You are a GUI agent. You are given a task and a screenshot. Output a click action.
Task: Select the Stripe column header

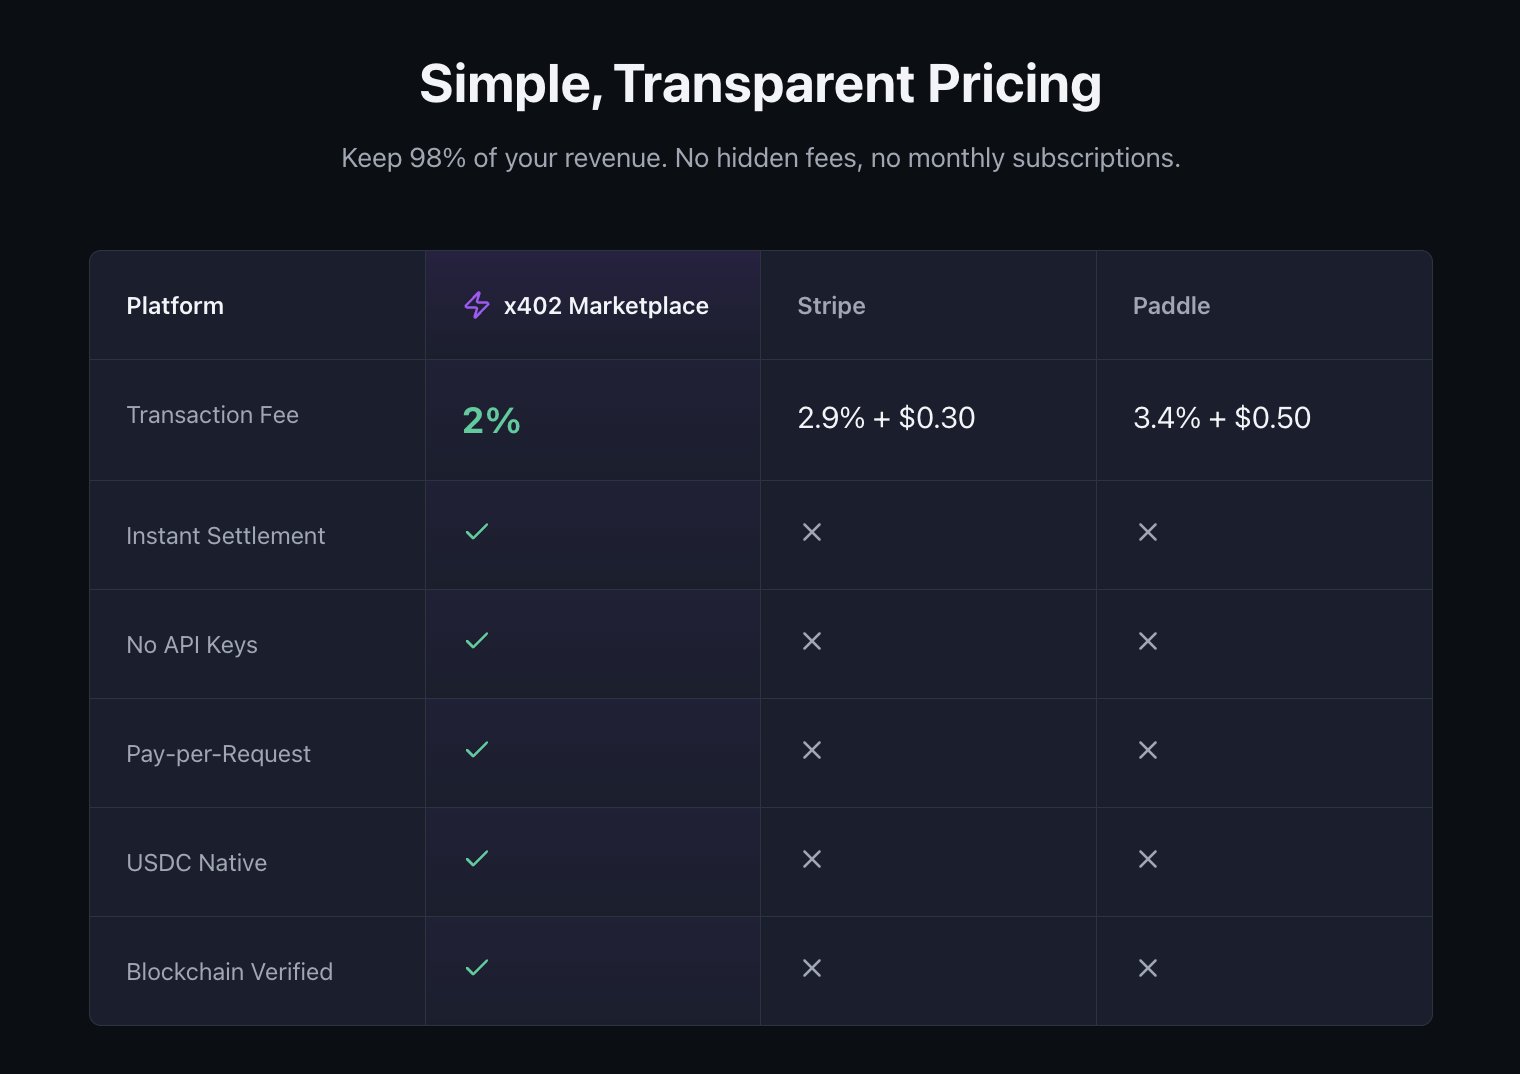(x=831, y=306)
